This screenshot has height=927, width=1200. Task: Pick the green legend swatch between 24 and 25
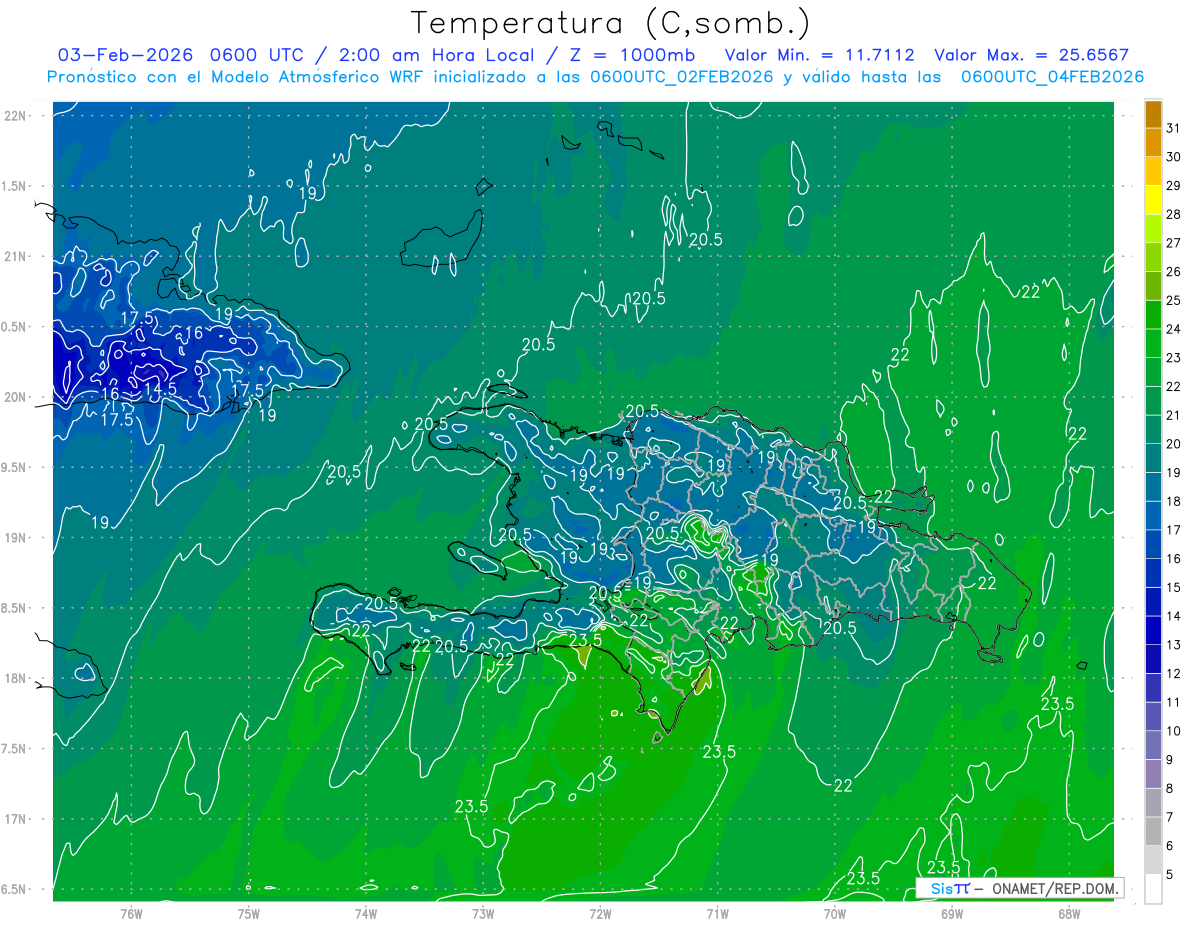[x=1153, y=314]
